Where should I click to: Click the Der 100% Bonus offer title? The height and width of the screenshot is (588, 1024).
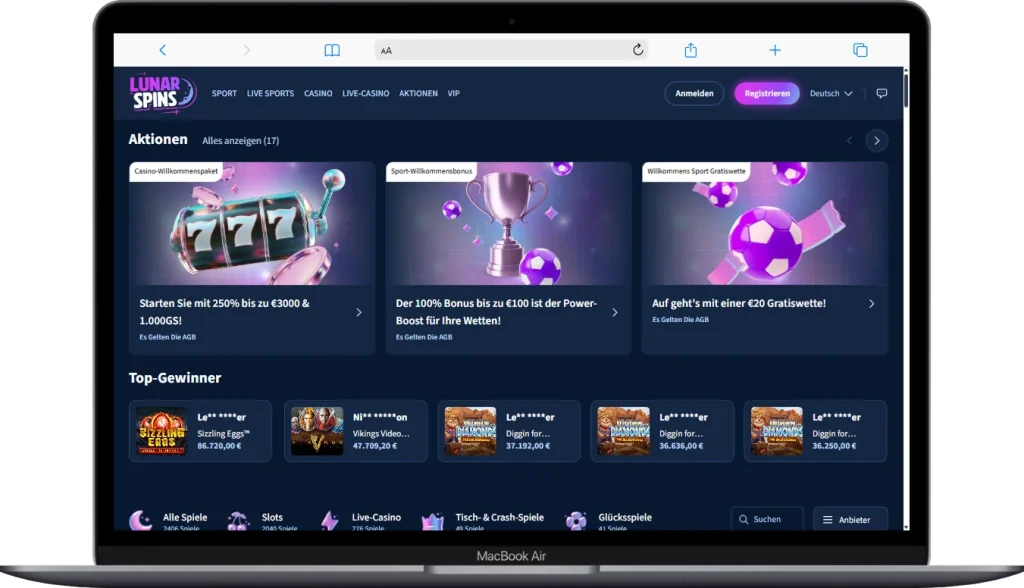496,312
